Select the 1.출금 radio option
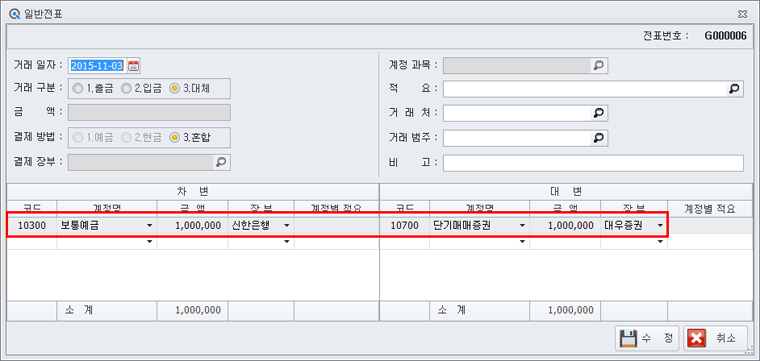 pos(93,89)
